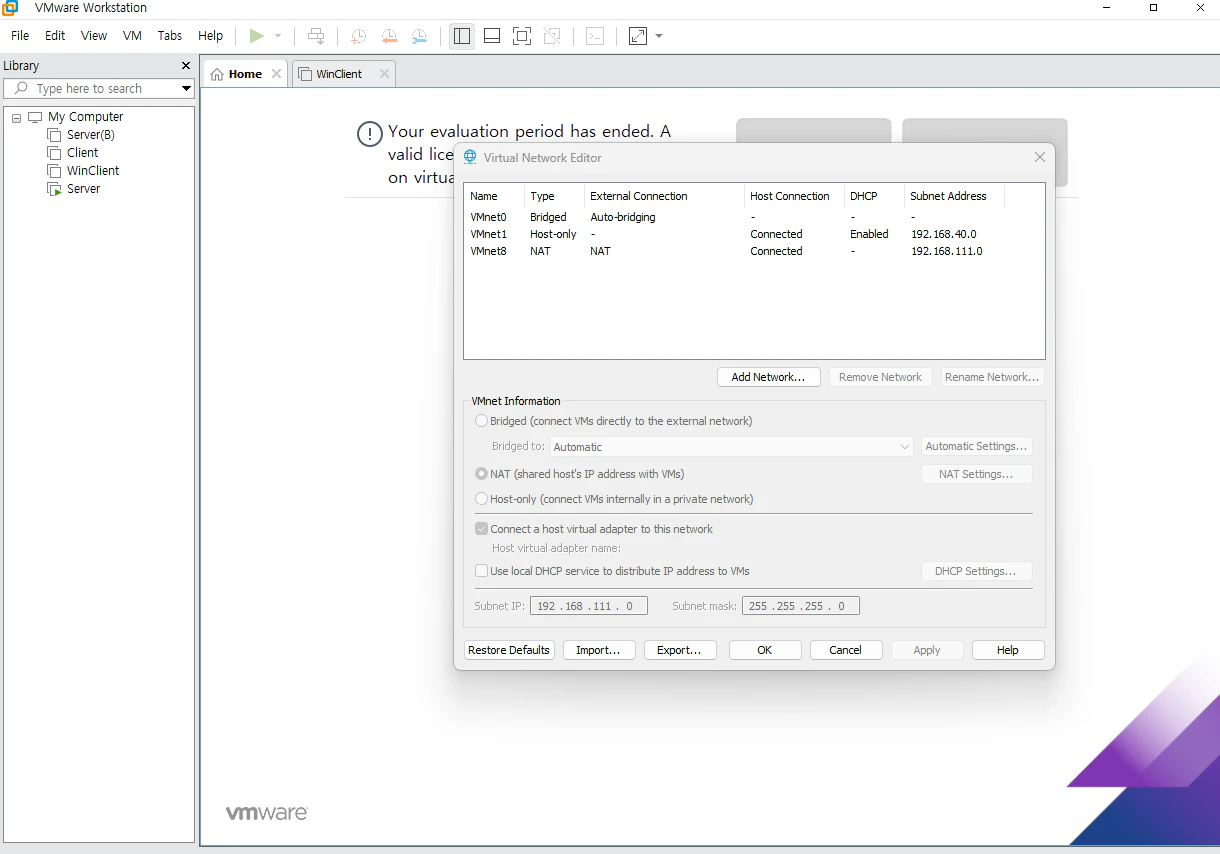The height and width of the screenshot is (854, 1220).
Task: Click the console view toolbar icon
Action: click(x=595, y=36)
